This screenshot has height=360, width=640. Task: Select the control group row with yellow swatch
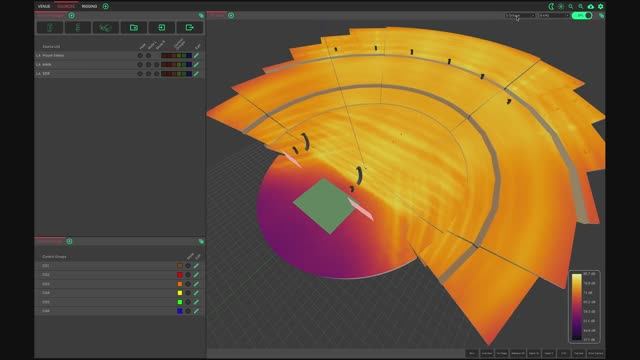coord(119,293)
